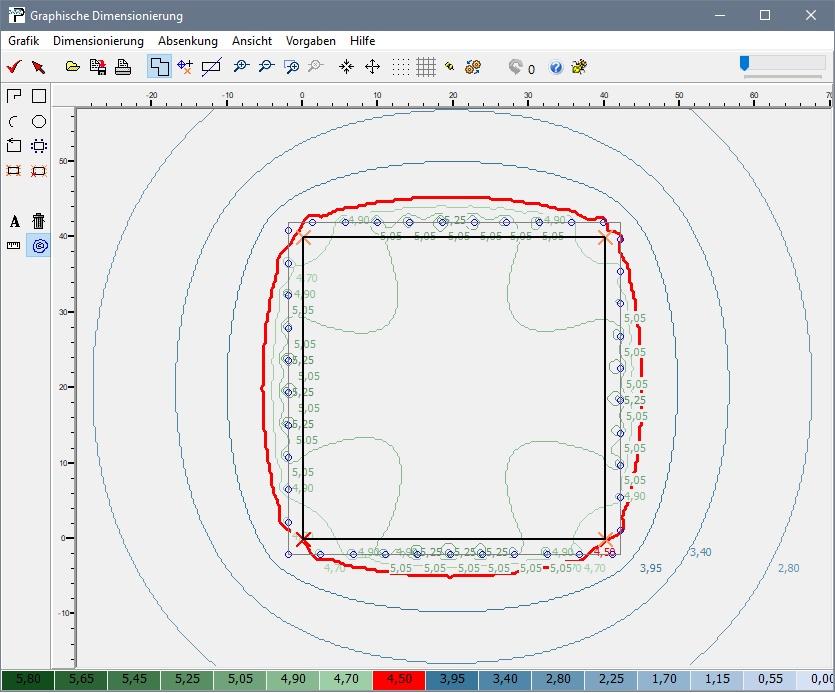The image size is (835, 693).
Task: Click the open folder icon
Action: click(x=72, y=67)
